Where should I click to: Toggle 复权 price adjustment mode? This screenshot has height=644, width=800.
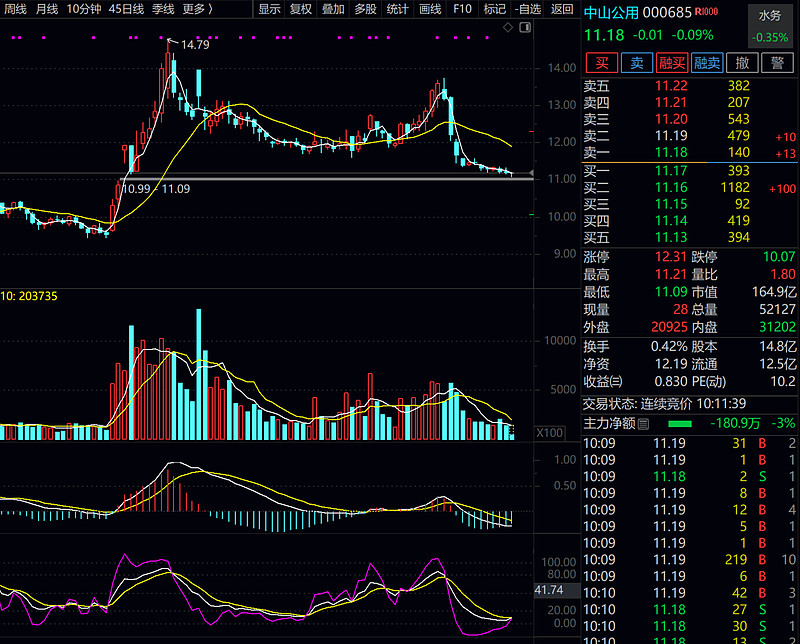click(x=300, y=9)
